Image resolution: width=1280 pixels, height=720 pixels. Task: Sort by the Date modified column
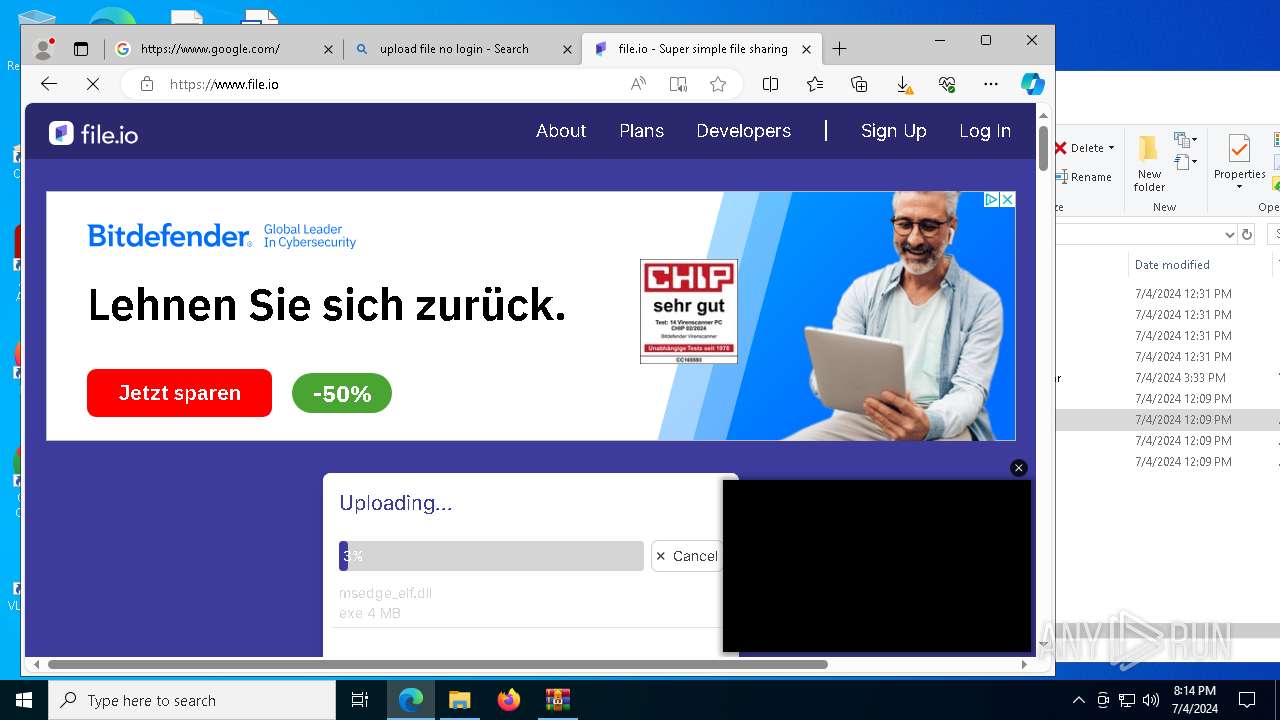click(1172, 265)
